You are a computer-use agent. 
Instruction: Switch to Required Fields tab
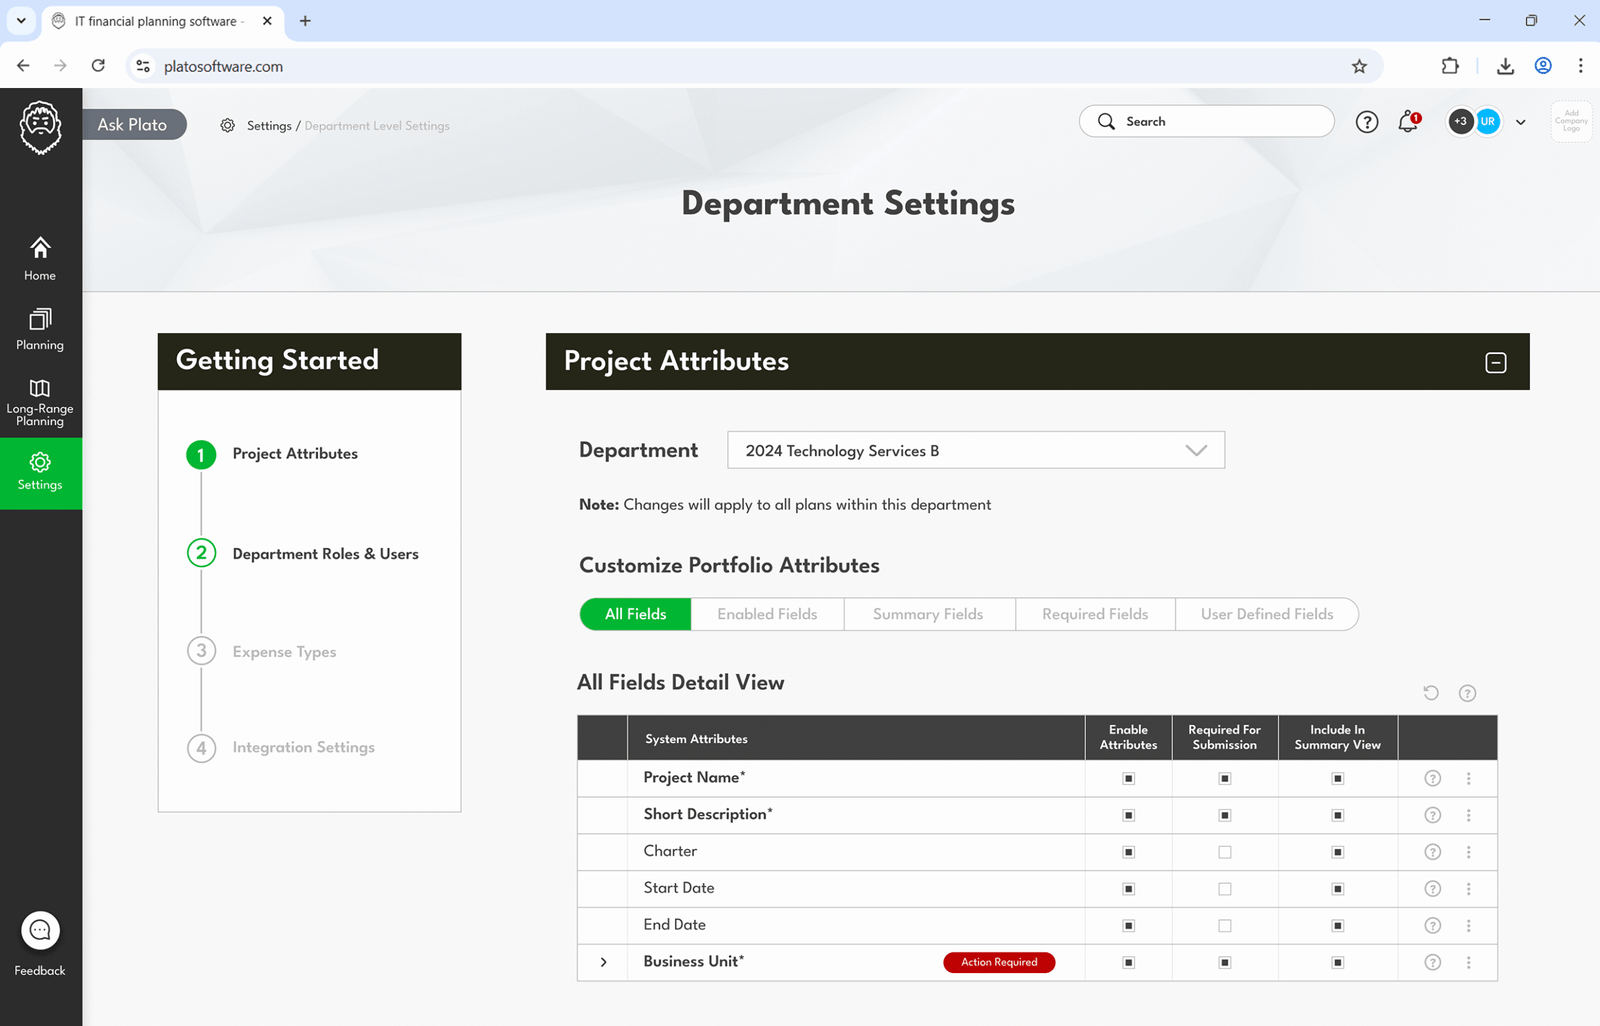[1095, 614]
